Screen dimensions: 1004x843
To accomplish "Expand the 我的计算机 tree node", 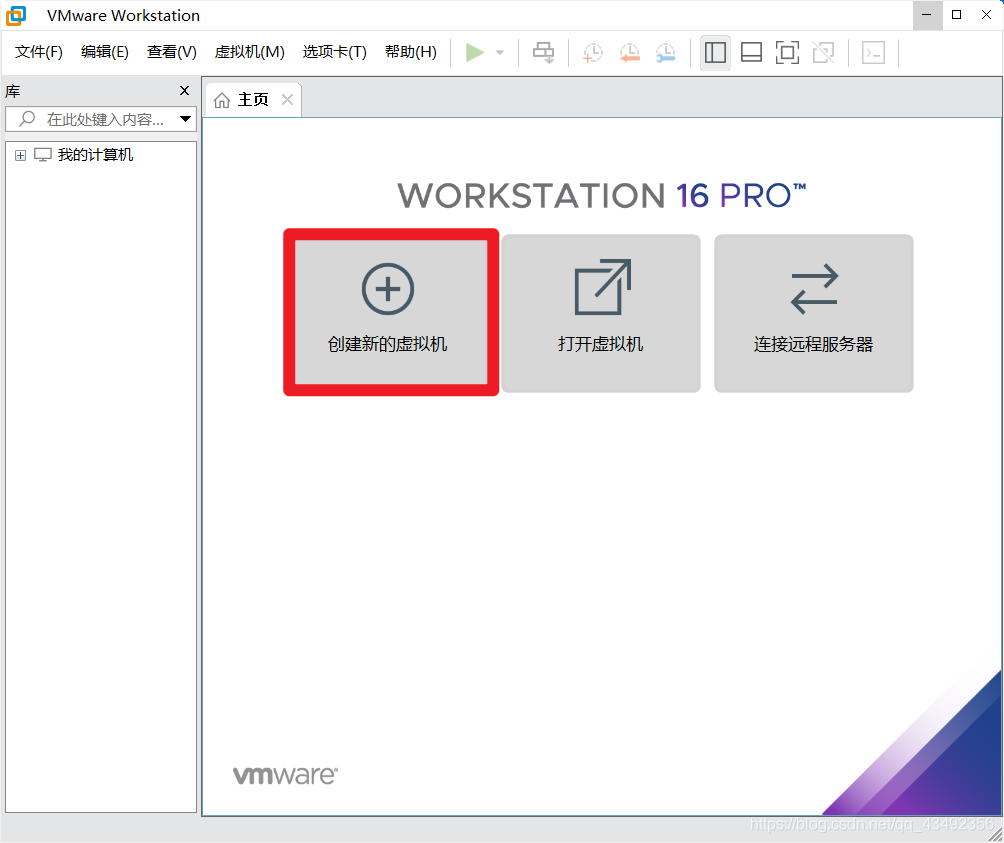I will (x=20, y=156).
